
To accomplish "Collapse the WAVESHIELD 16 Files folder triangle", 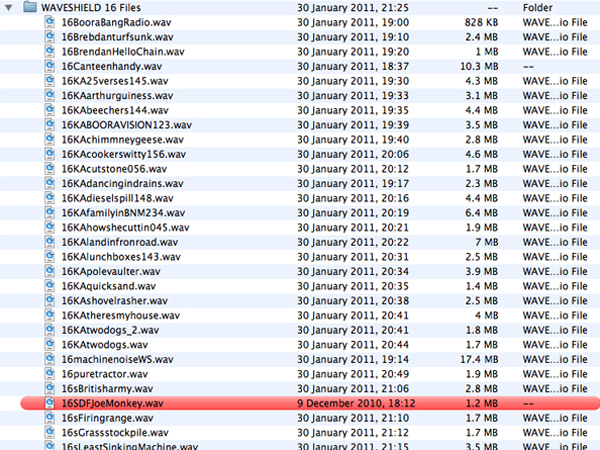I will click(x=9, y=6).
